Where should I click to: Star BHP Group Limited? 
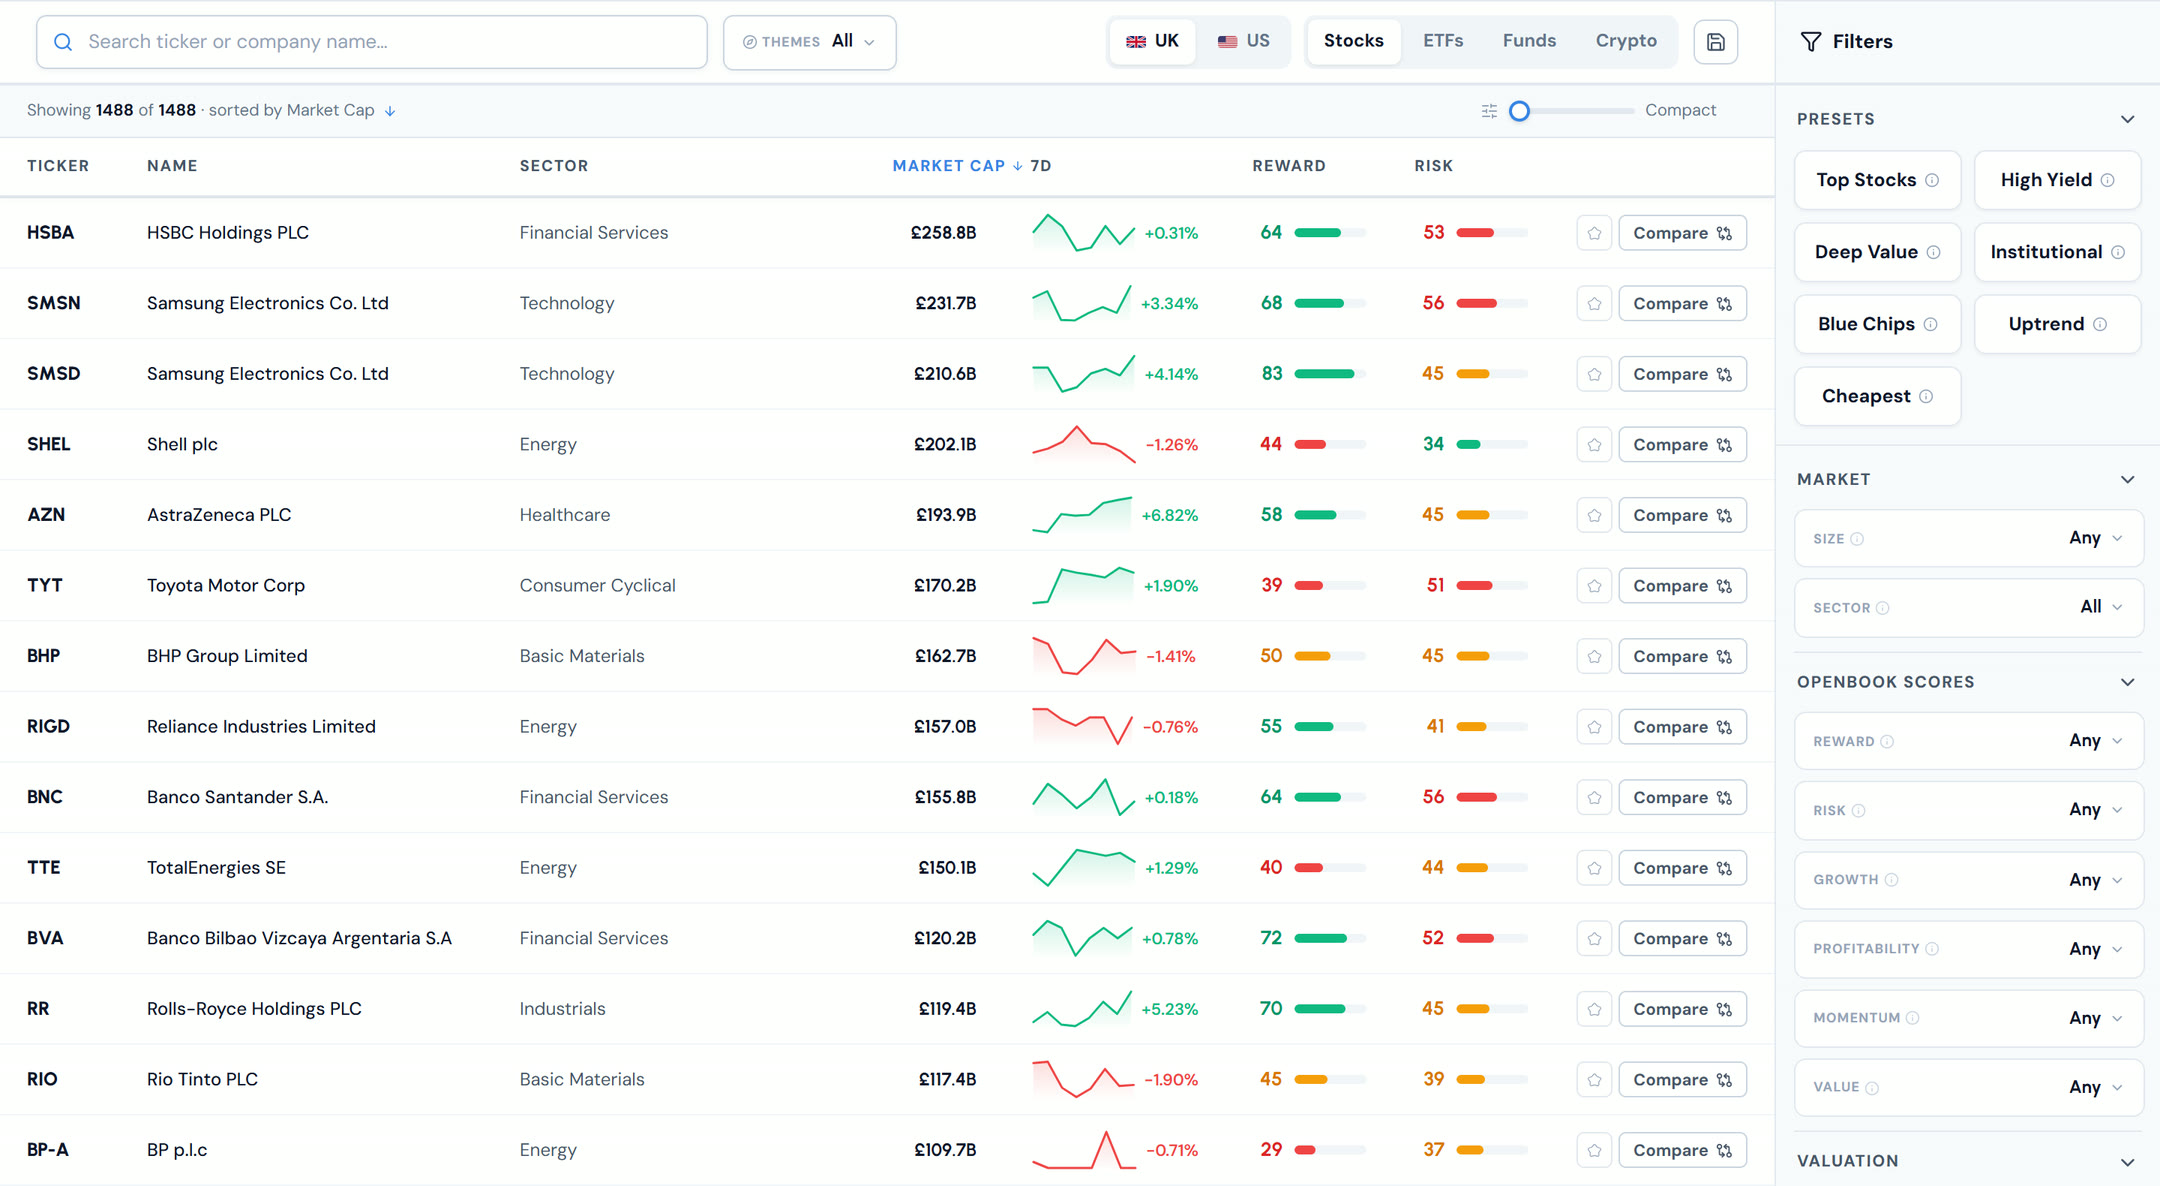click(1594, 657)
